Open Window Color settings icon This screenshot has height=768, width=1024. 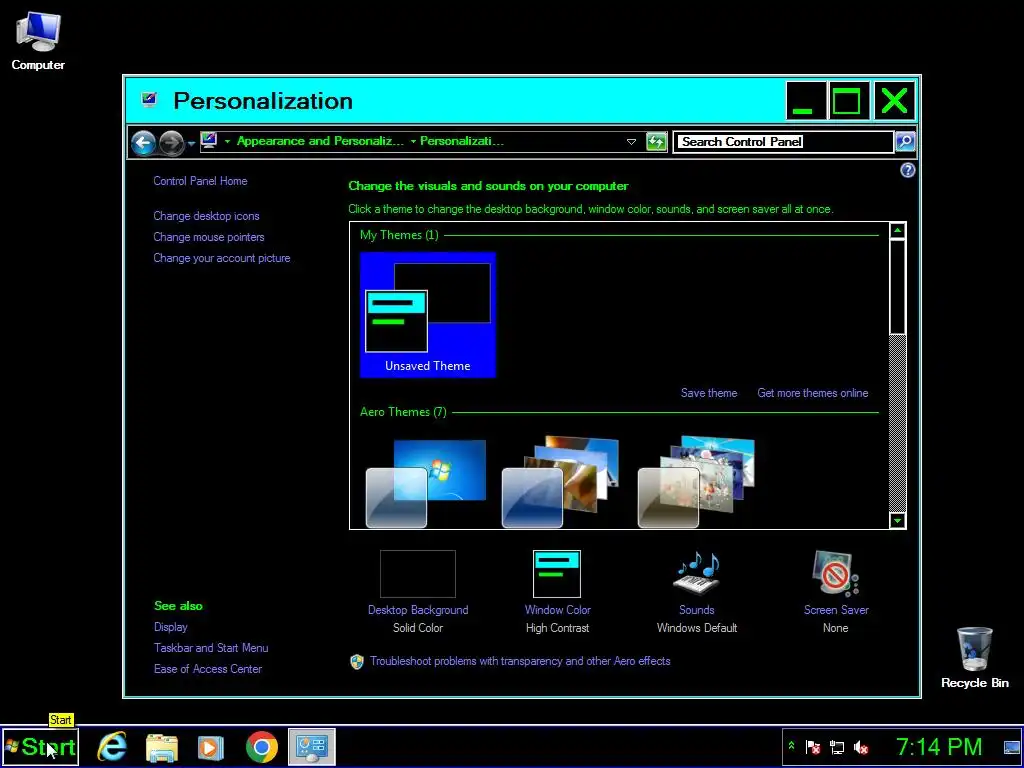coord(556,573)
